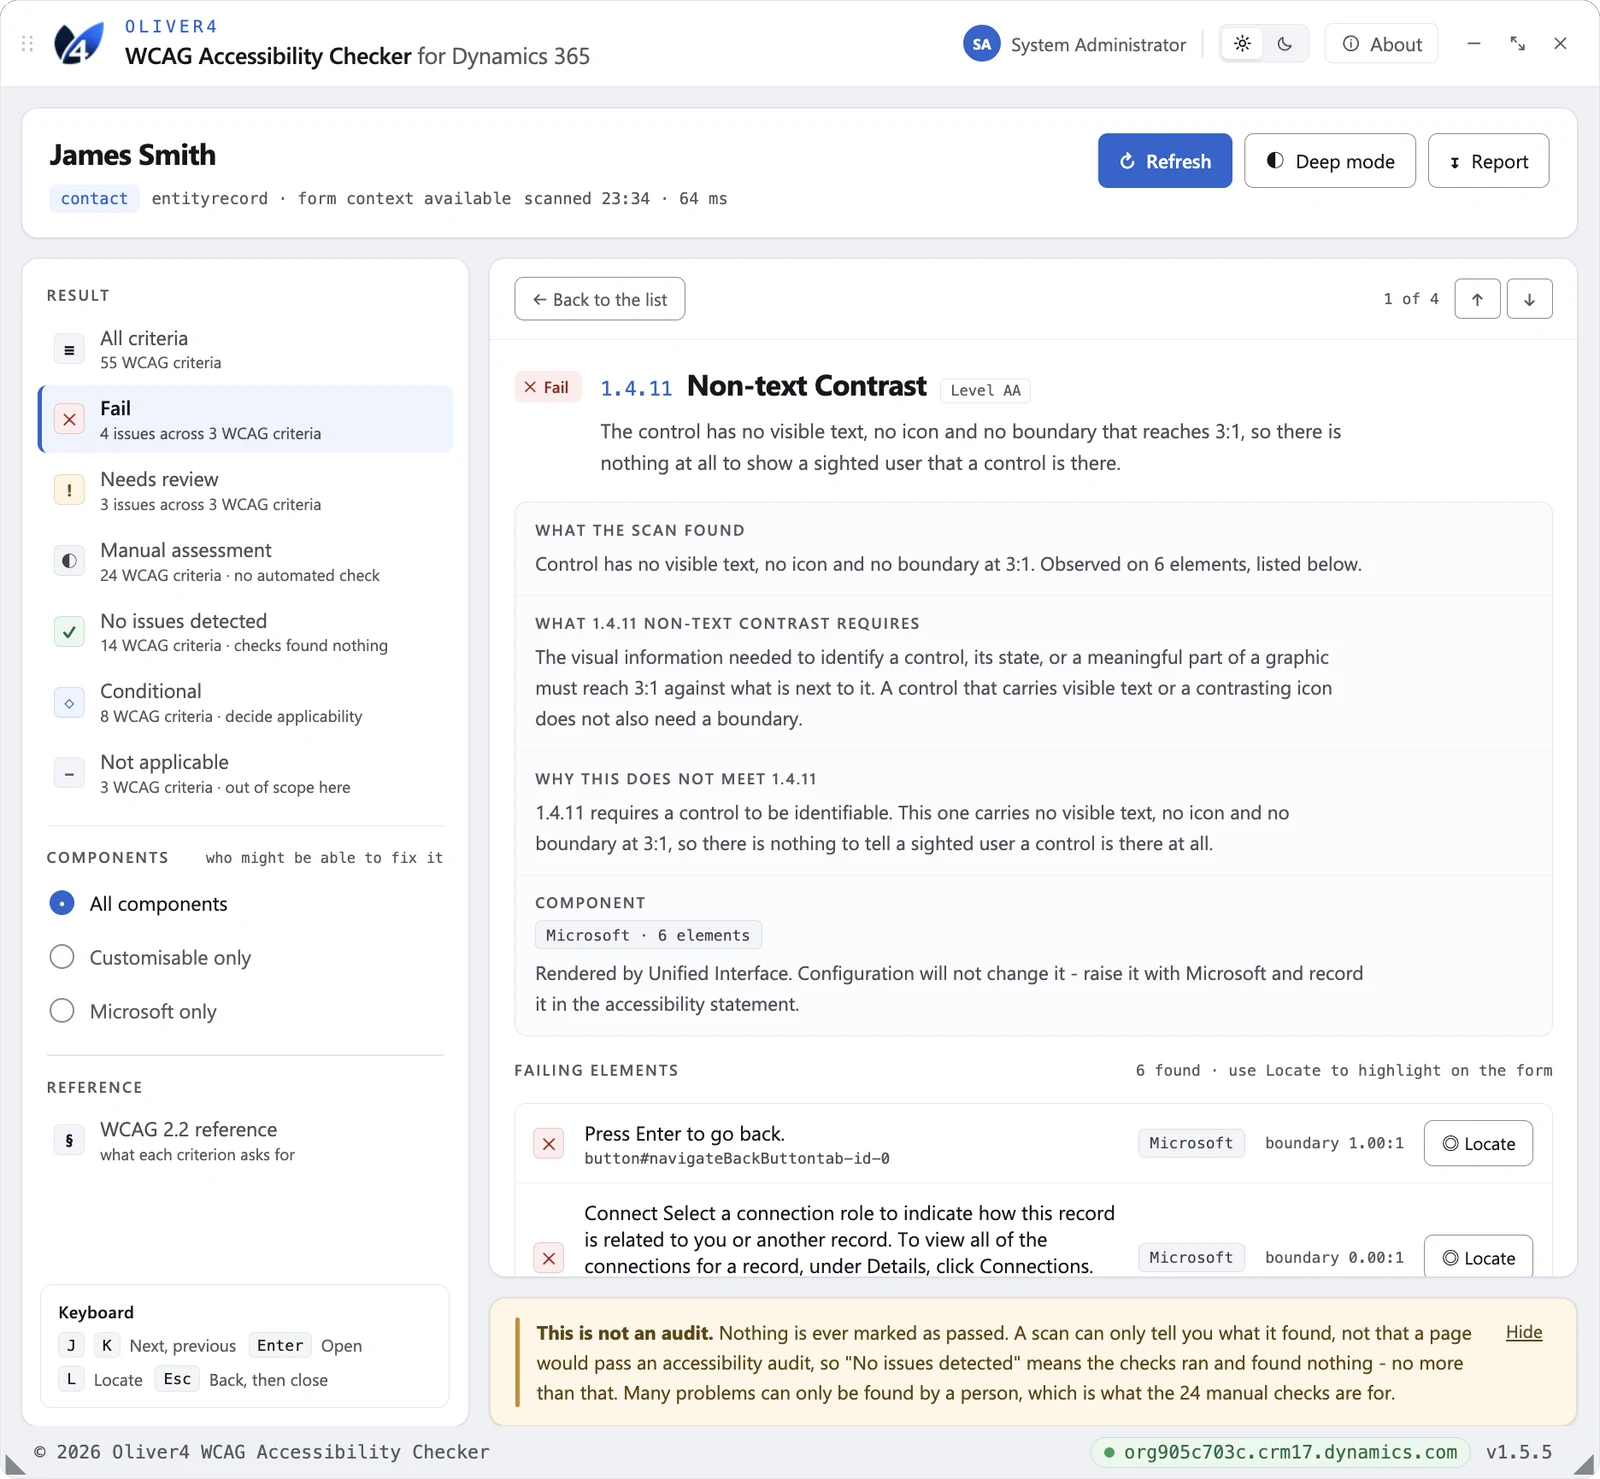Click the All criteria list icon
This screenshot has width=1600, height=1479.
pos(69,350)
